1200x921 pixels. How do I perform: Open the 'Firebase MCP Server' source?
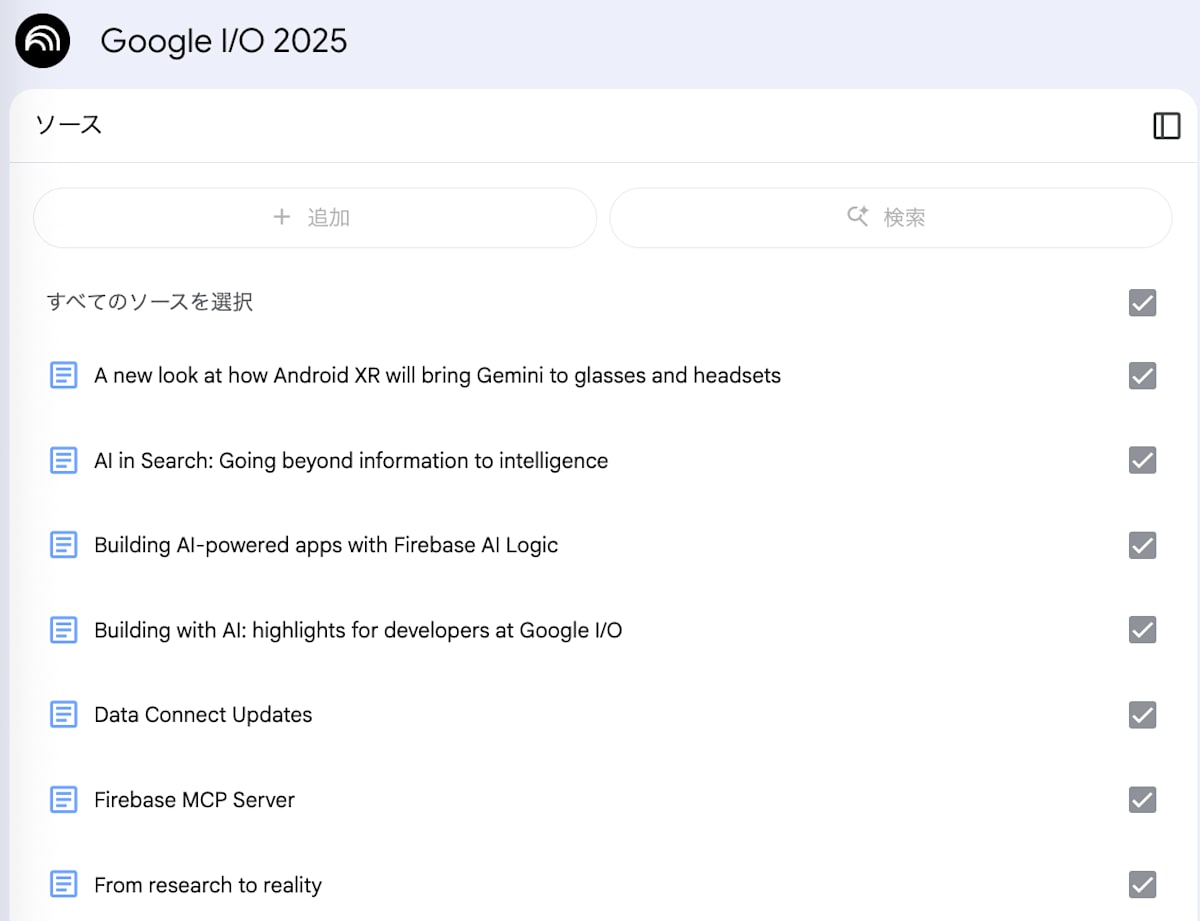tap(194, 800)
